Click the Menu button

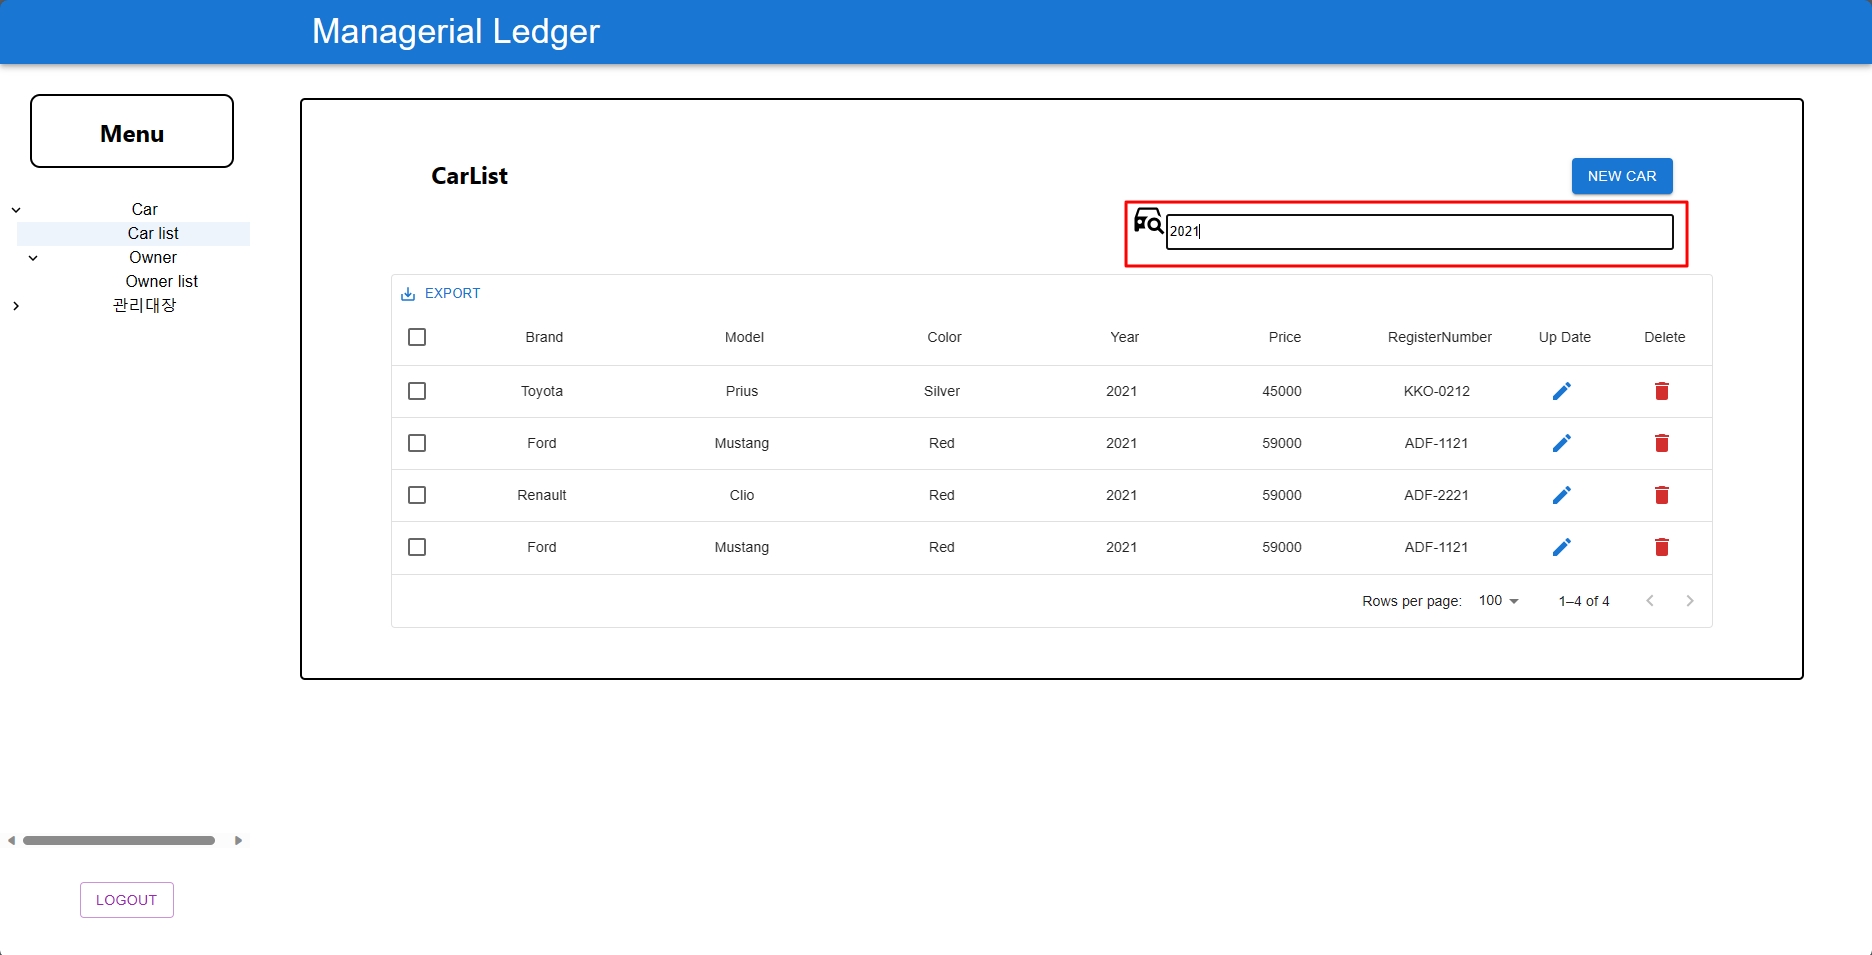pyautogui.click(x=132, y=131)
